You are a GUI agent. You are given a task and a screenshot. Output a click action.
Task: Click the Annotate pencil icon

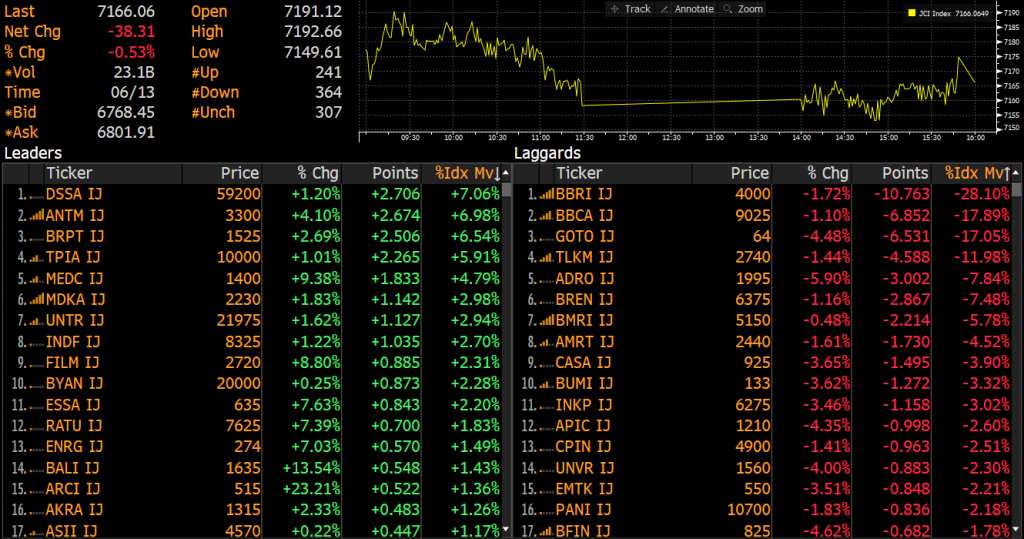point(665,9)
